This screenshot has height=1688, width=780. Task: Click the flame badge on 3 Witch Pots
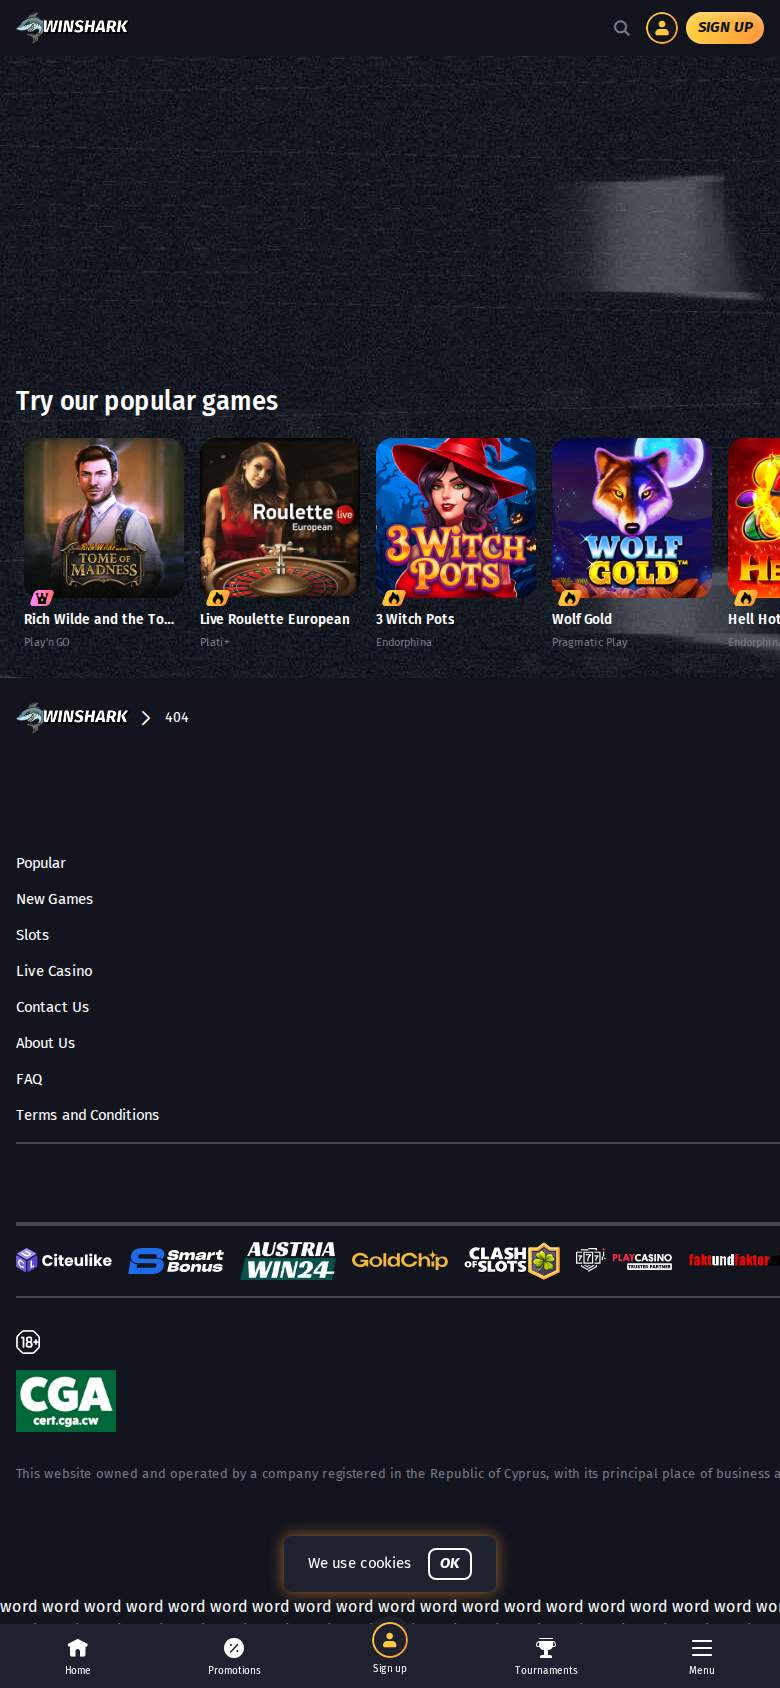click(394, 598)
